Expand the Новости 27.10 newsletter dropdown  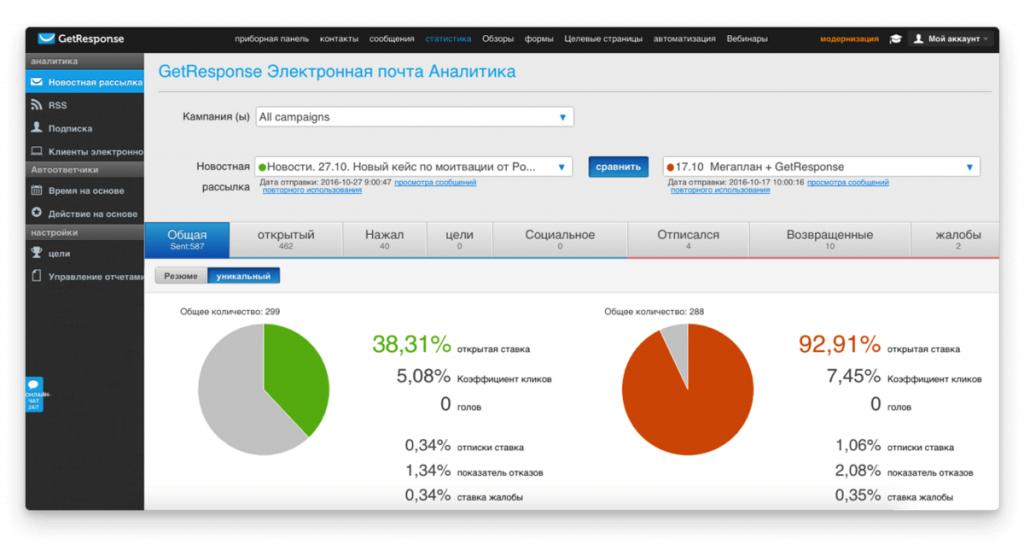coord(413,167)
